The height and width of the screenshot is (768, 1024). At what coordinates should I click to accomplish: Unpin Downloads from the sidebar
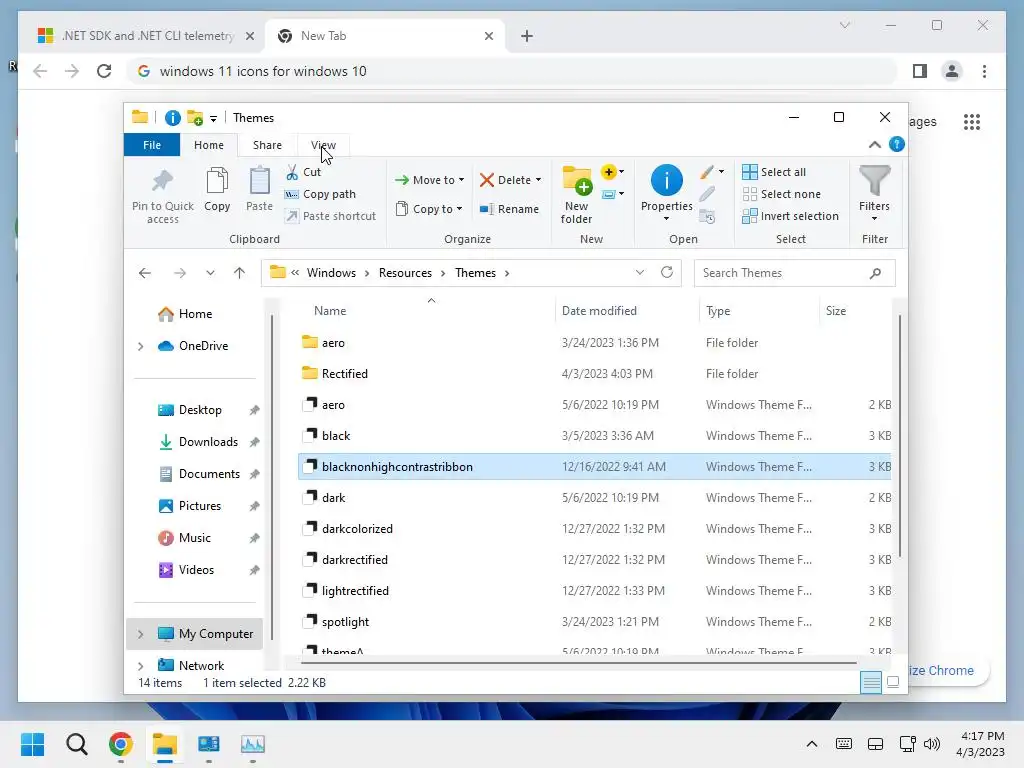255,442
